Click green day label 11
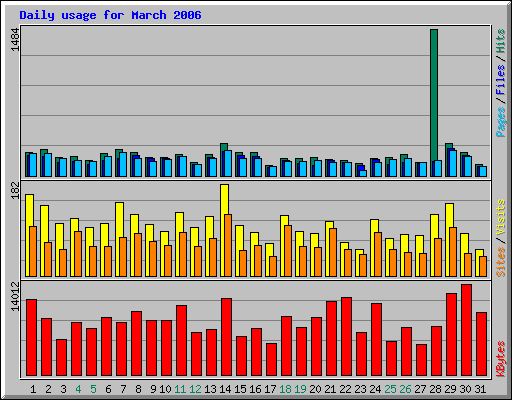The height and width of the screenshot is (400, 512). (180, 389)
